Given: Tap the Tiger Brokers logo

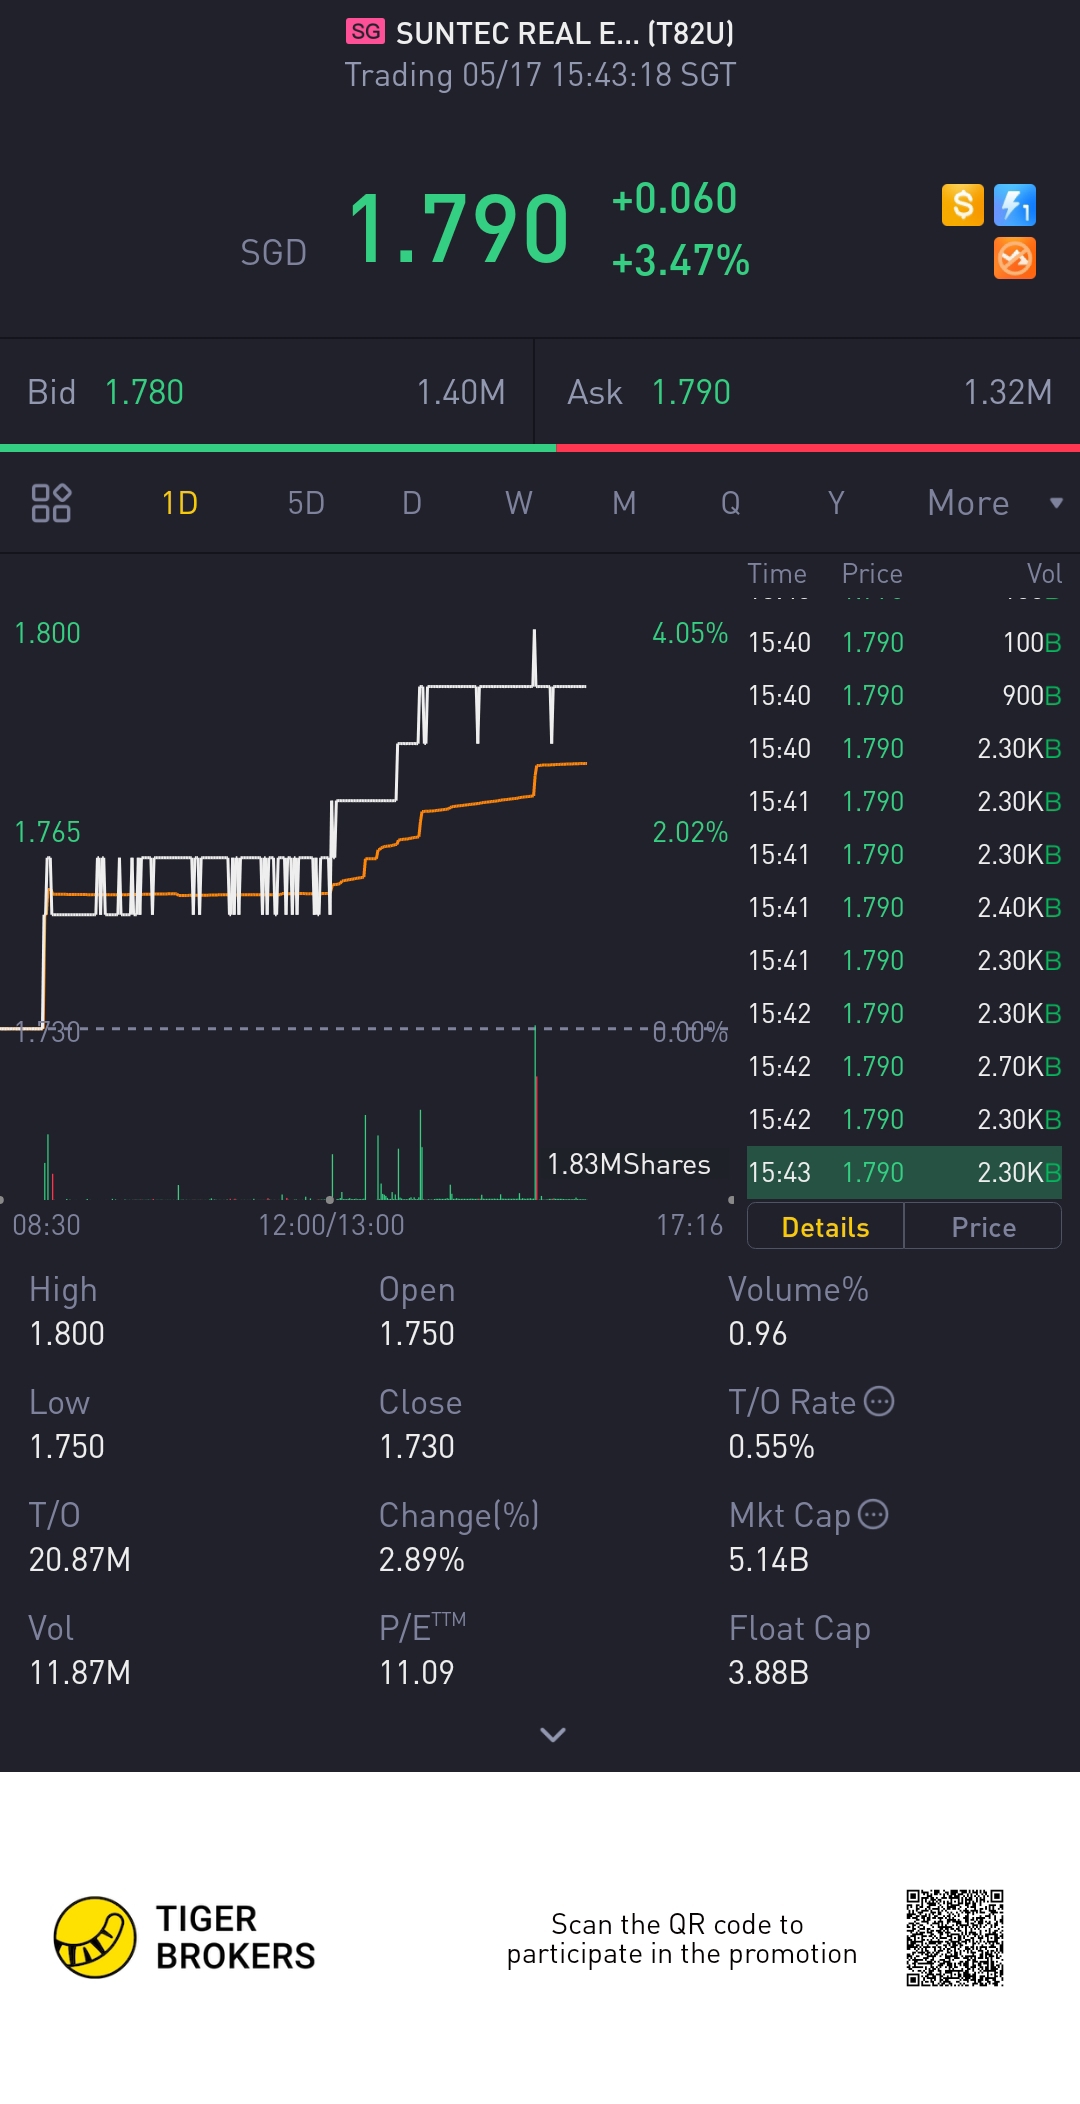Looking at the screenshot, I should [x=185, y=1937].
